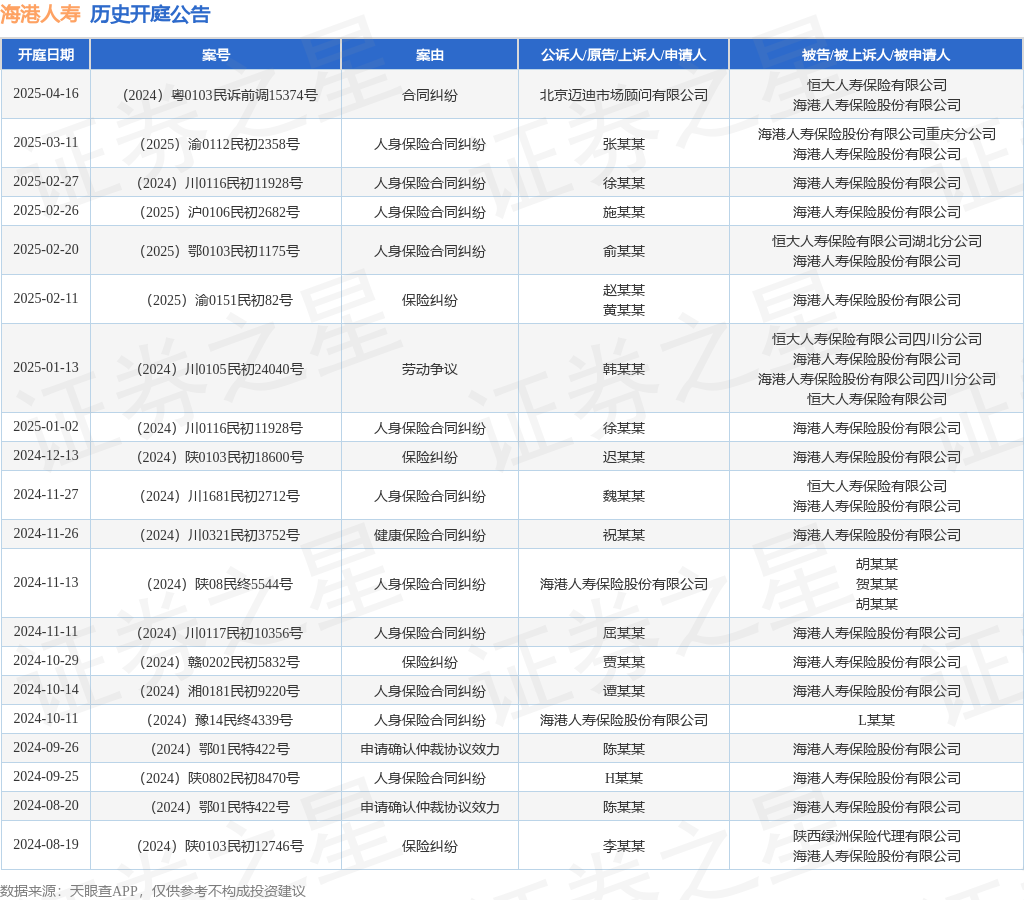Select the 案由 column header

[430, 55]
